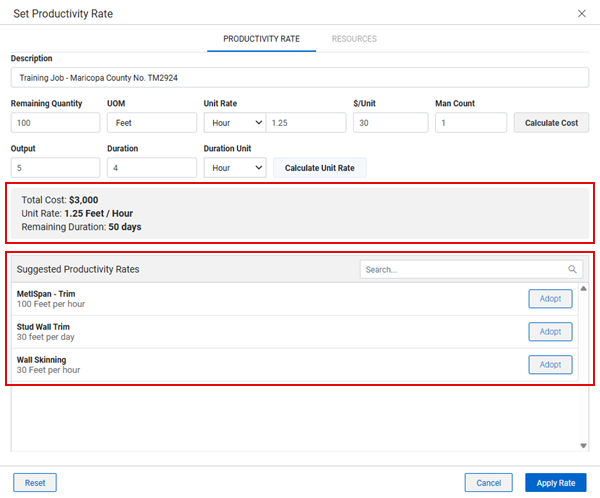The height and width of the screenshot is (498, 600).
Task: Click the Unit Rate 1.25 Feet / Hour summary
Action: point(77,213)
